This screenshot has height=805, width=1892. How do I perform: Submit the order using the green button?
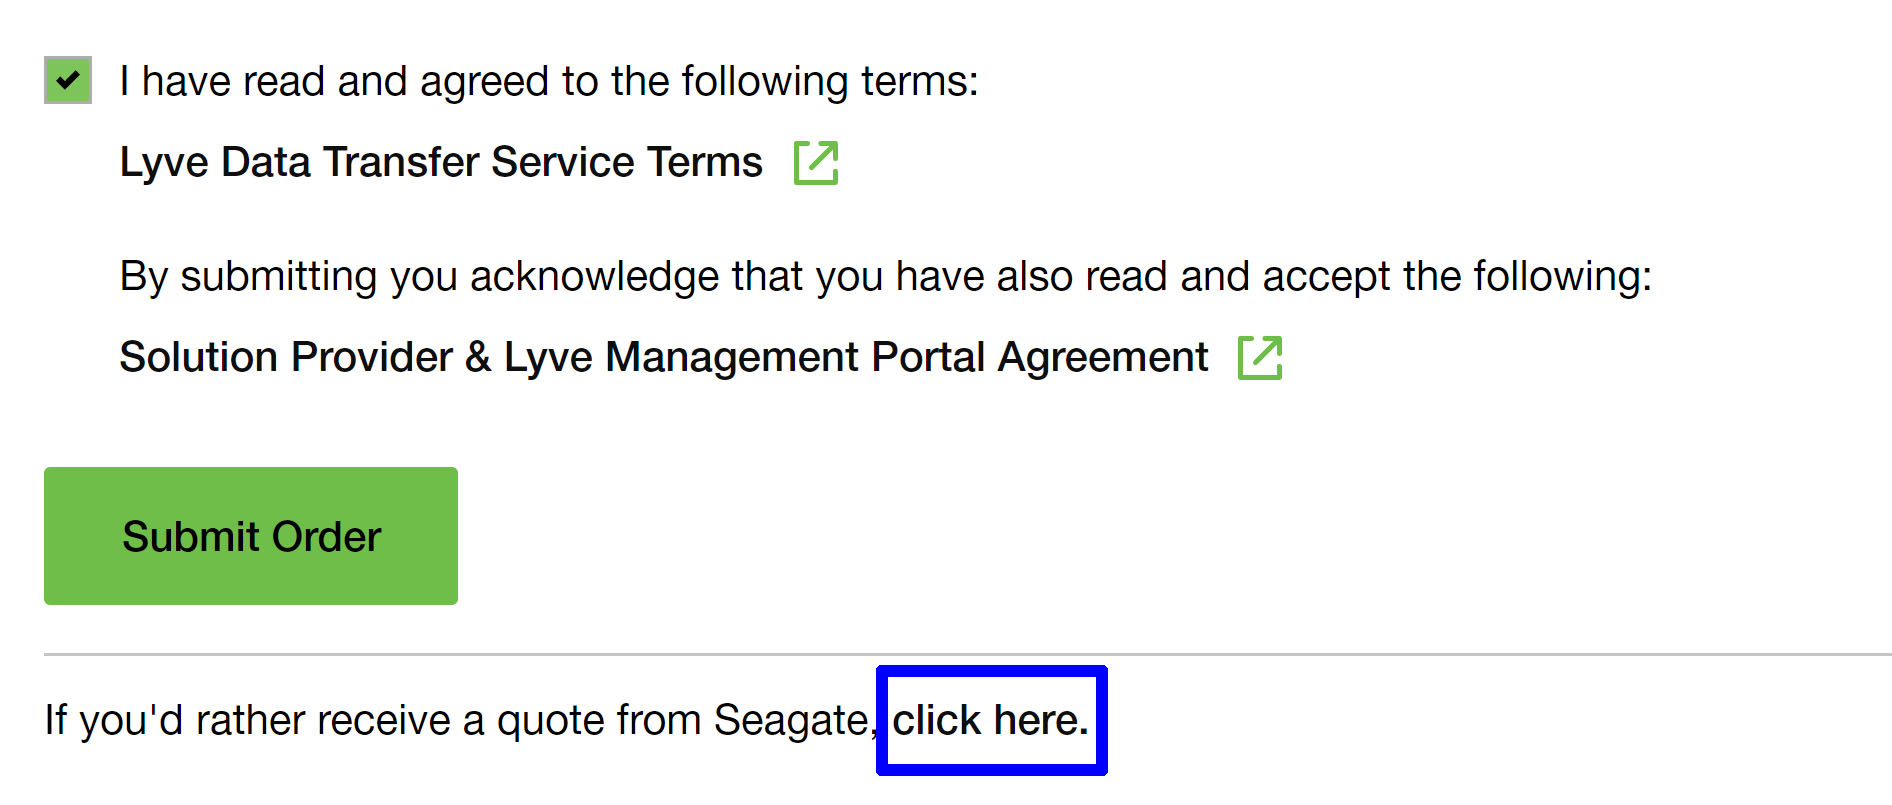coord(251,536)
